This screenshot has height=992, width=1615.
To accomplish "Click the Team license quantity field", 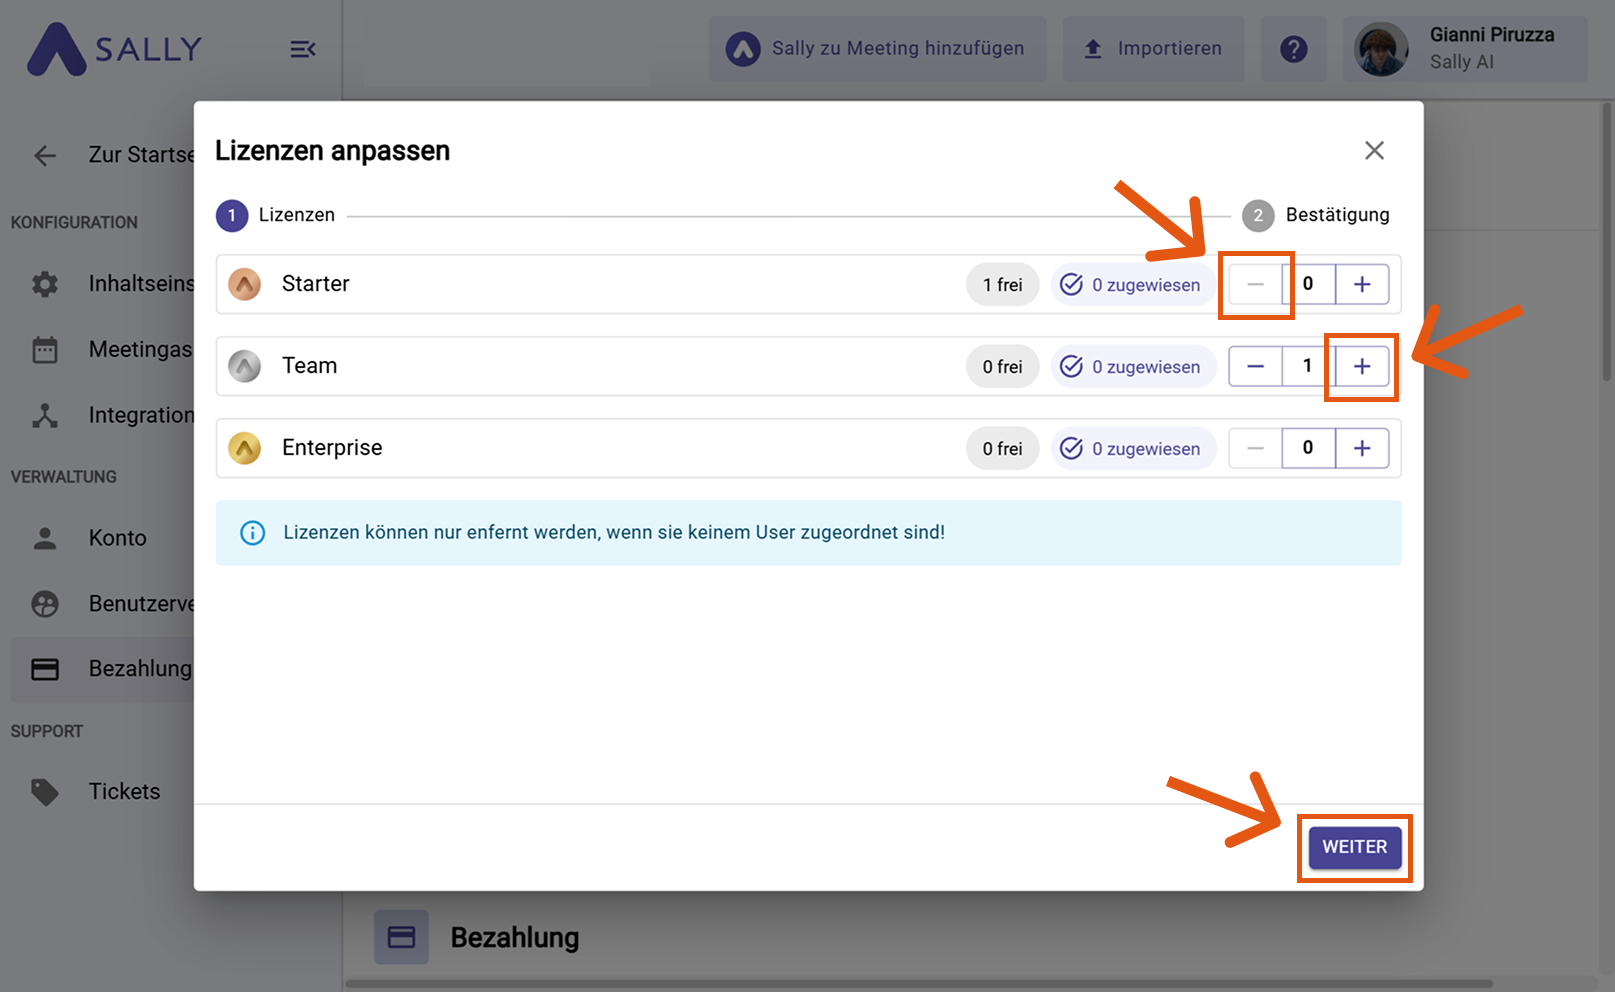I will [1307, 366].
